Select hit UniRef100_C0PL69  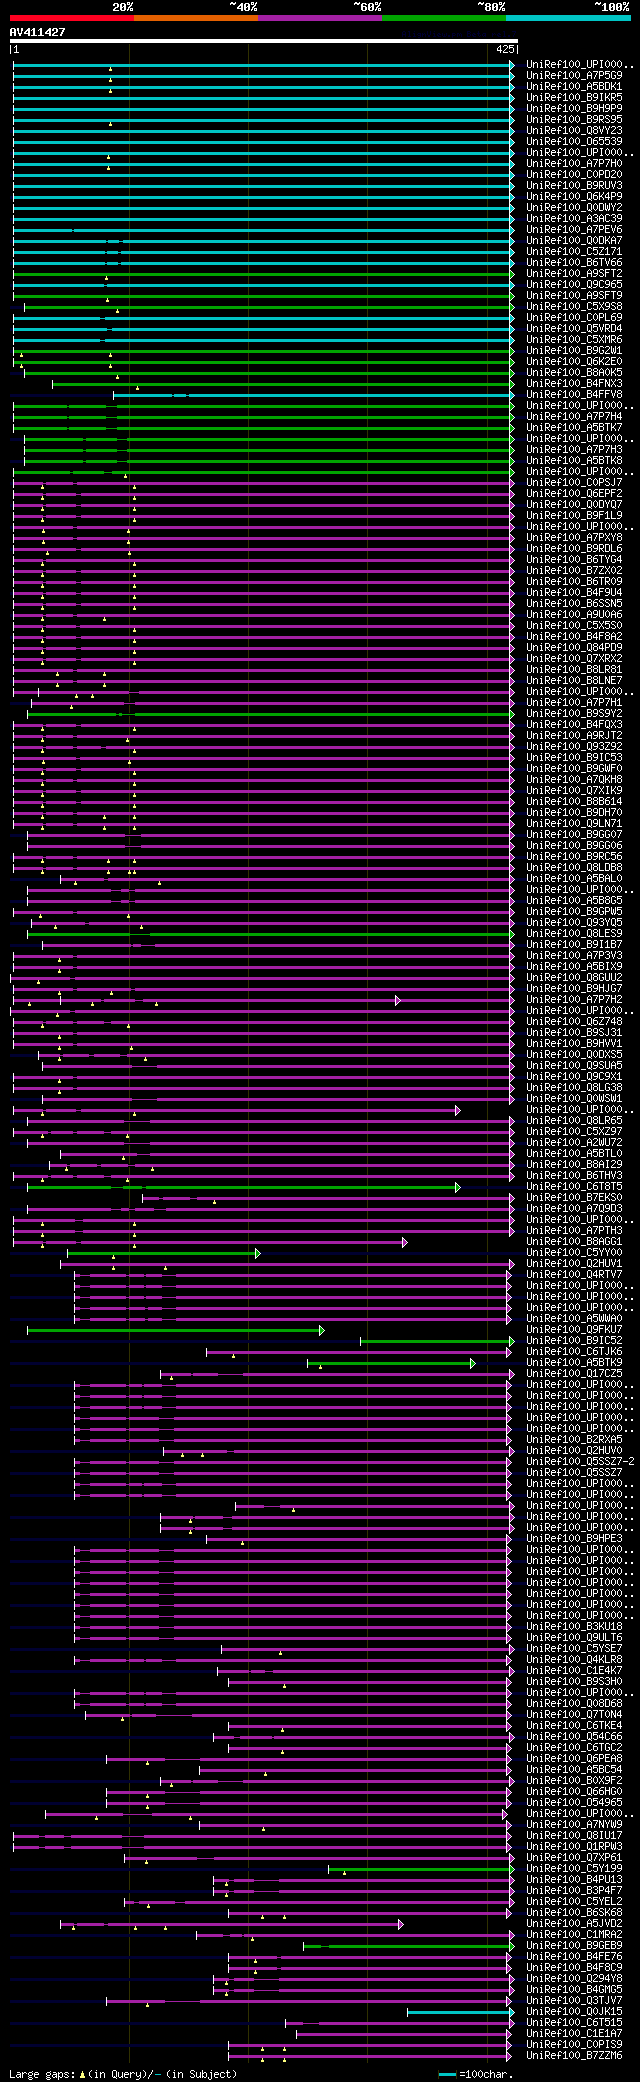574,317
